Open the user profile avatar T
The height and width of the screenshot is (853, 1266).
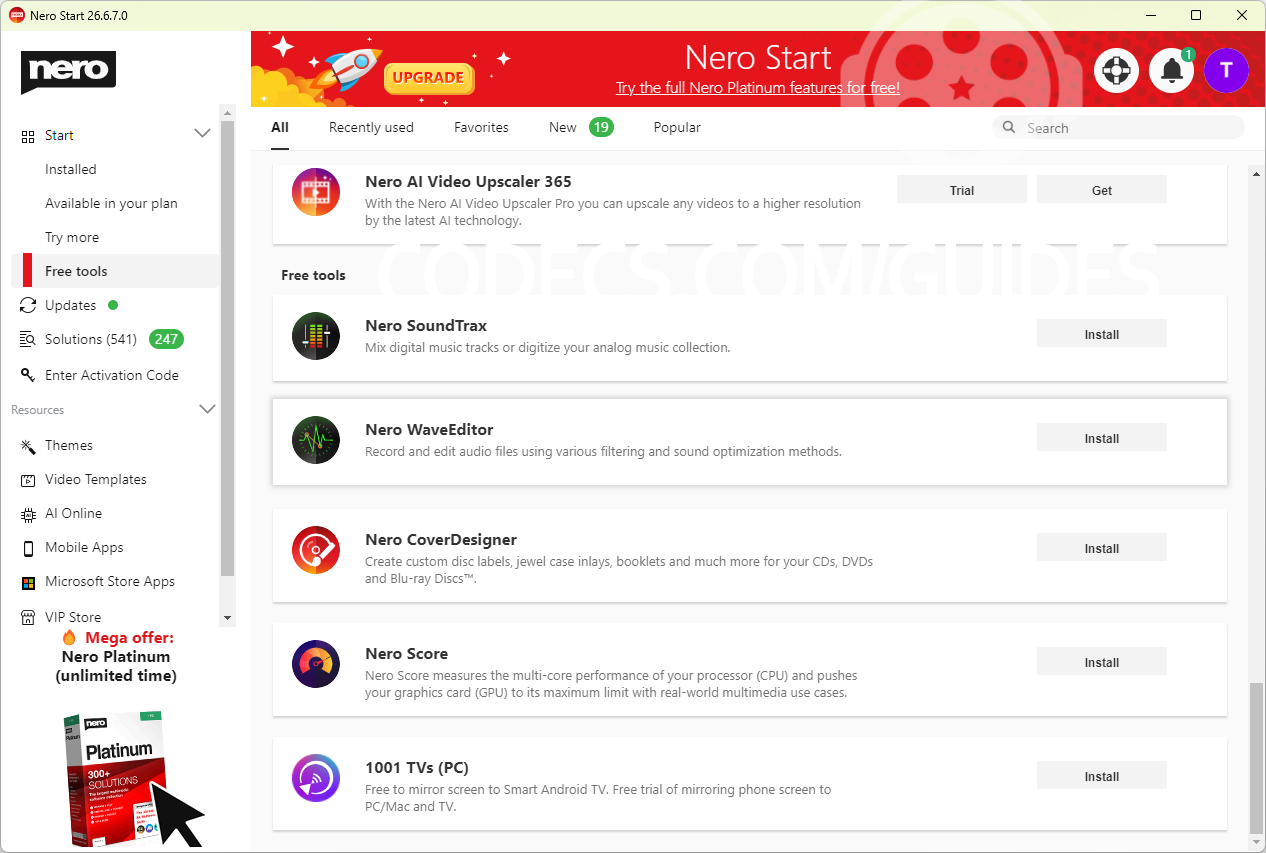(x=1226, y=70)
